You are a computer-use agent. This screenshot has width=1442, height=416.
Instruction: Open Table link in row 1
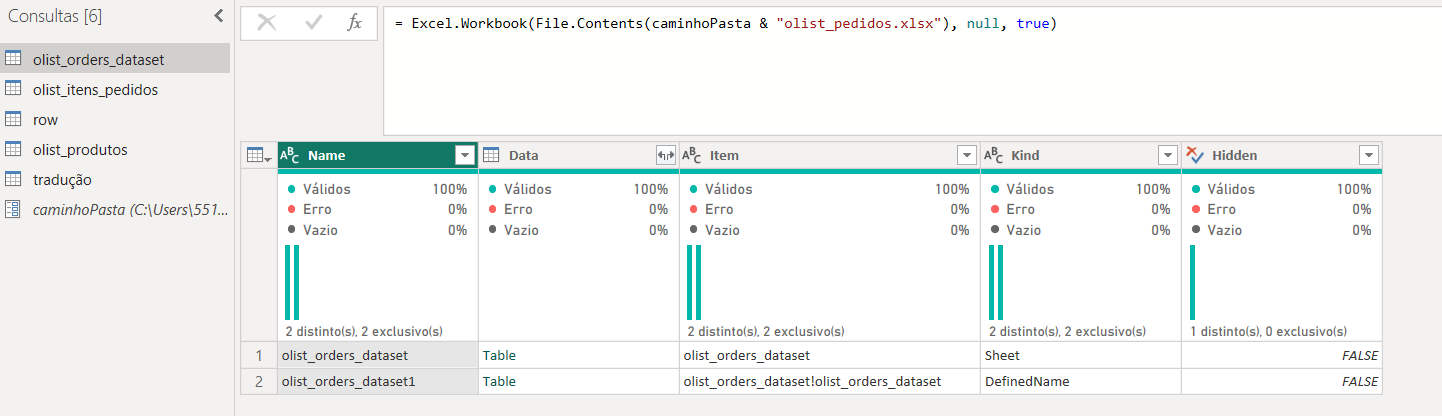pyautogui.click(x=498, y=355)
